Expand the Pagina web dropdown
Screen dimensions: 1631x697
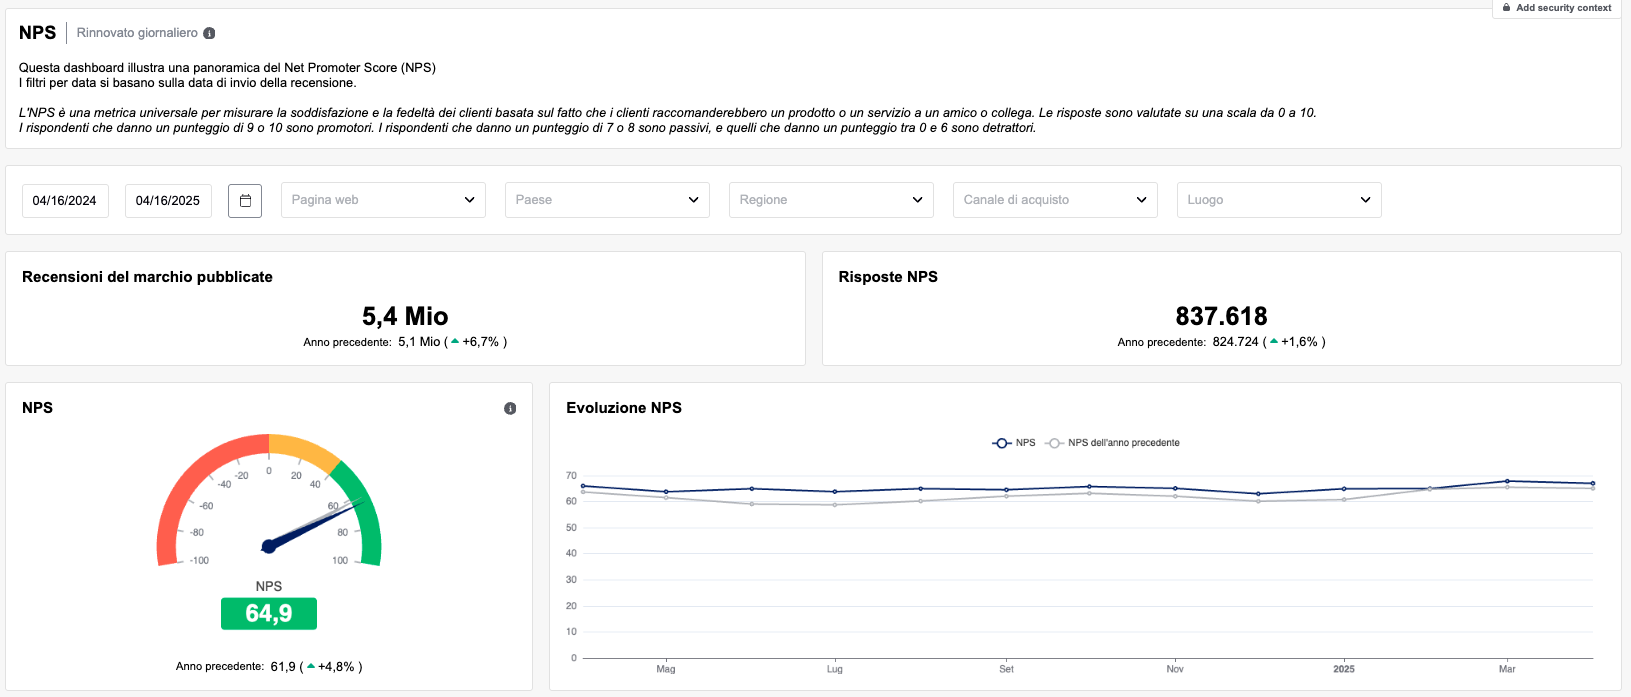[383, 200]
